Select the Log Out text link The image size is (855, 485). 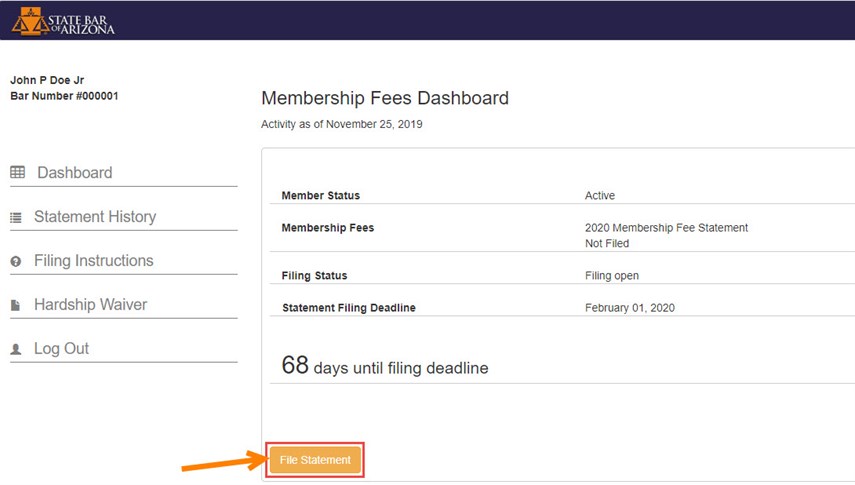[61, 349]
